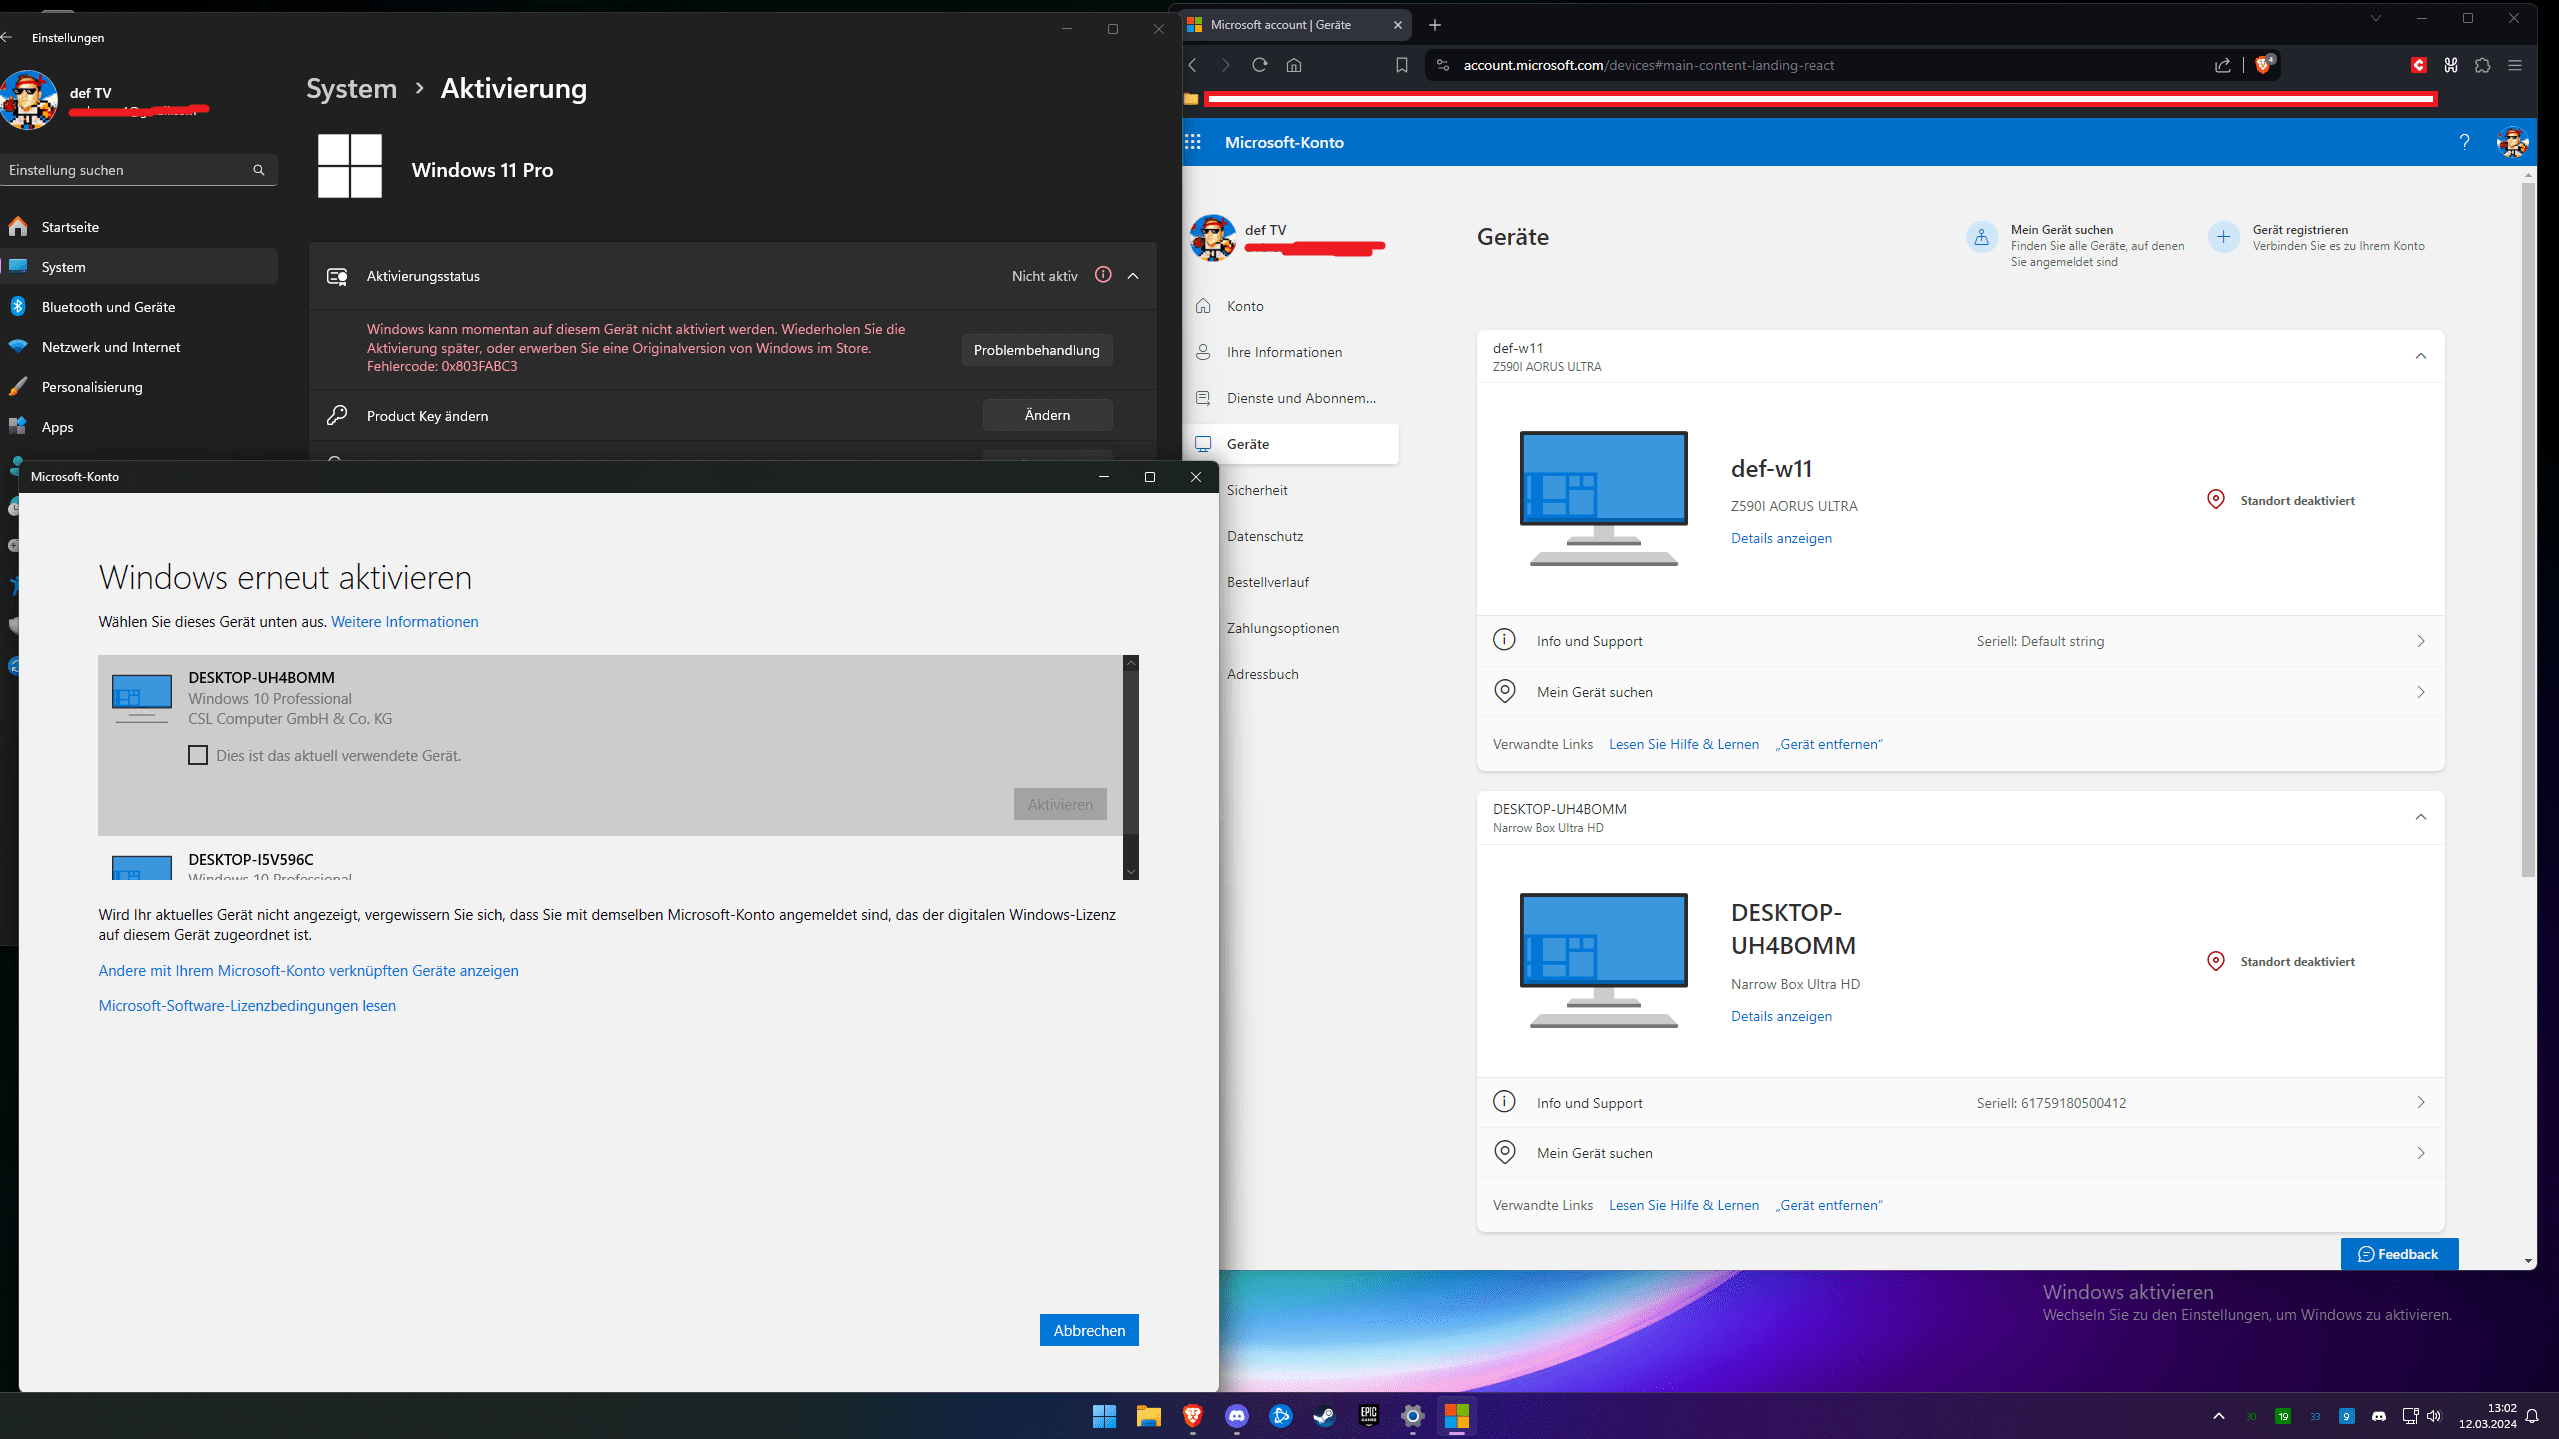2559x1439 pixels.
Task: Click the browser home icon
Action: pyautogui.click(x=1294, y=65)
